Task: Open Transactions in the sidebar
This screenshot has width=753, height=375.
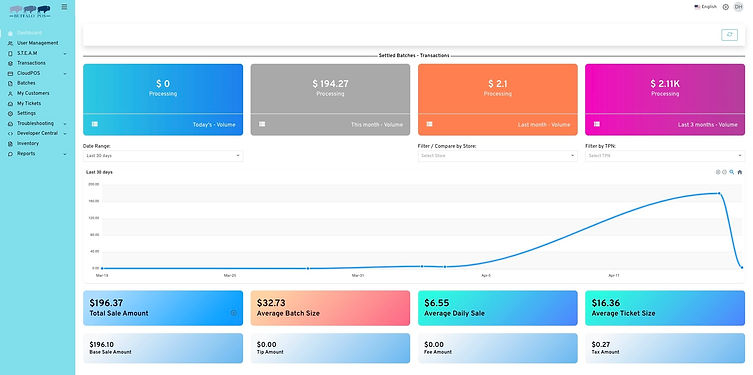Action: click(x=31, y=63)
